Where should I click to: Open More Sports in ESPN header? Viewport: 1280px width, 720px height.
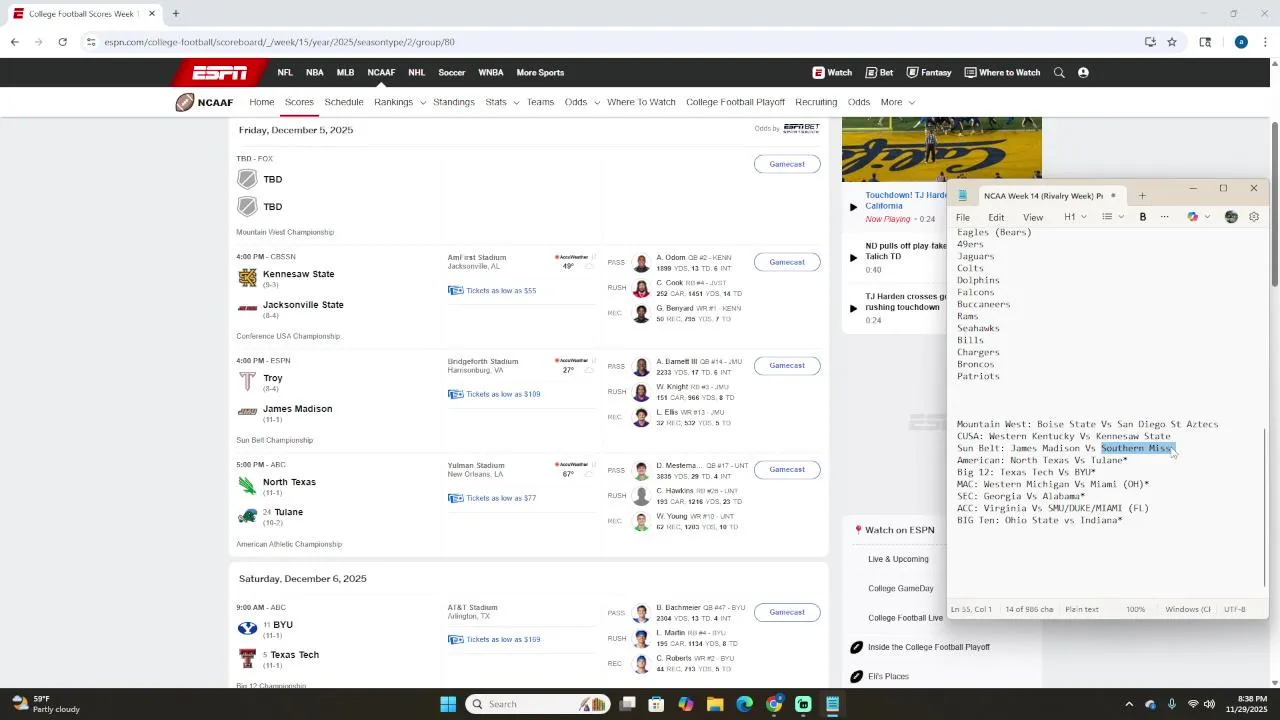540,72
